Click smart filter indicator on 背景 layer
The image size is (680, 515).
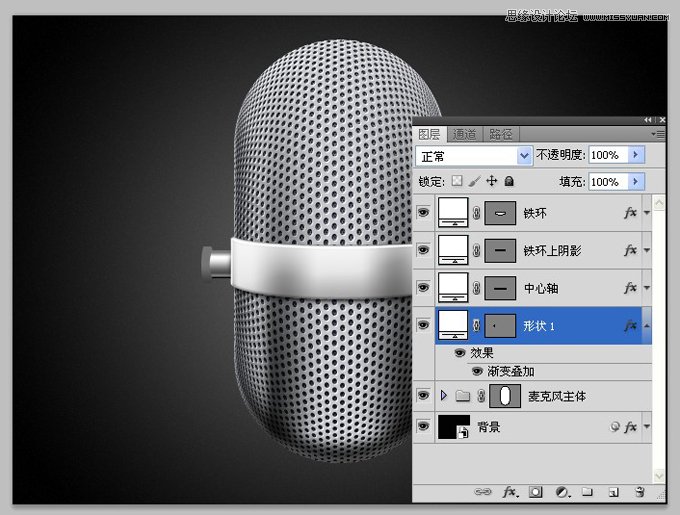pos(615,427)
